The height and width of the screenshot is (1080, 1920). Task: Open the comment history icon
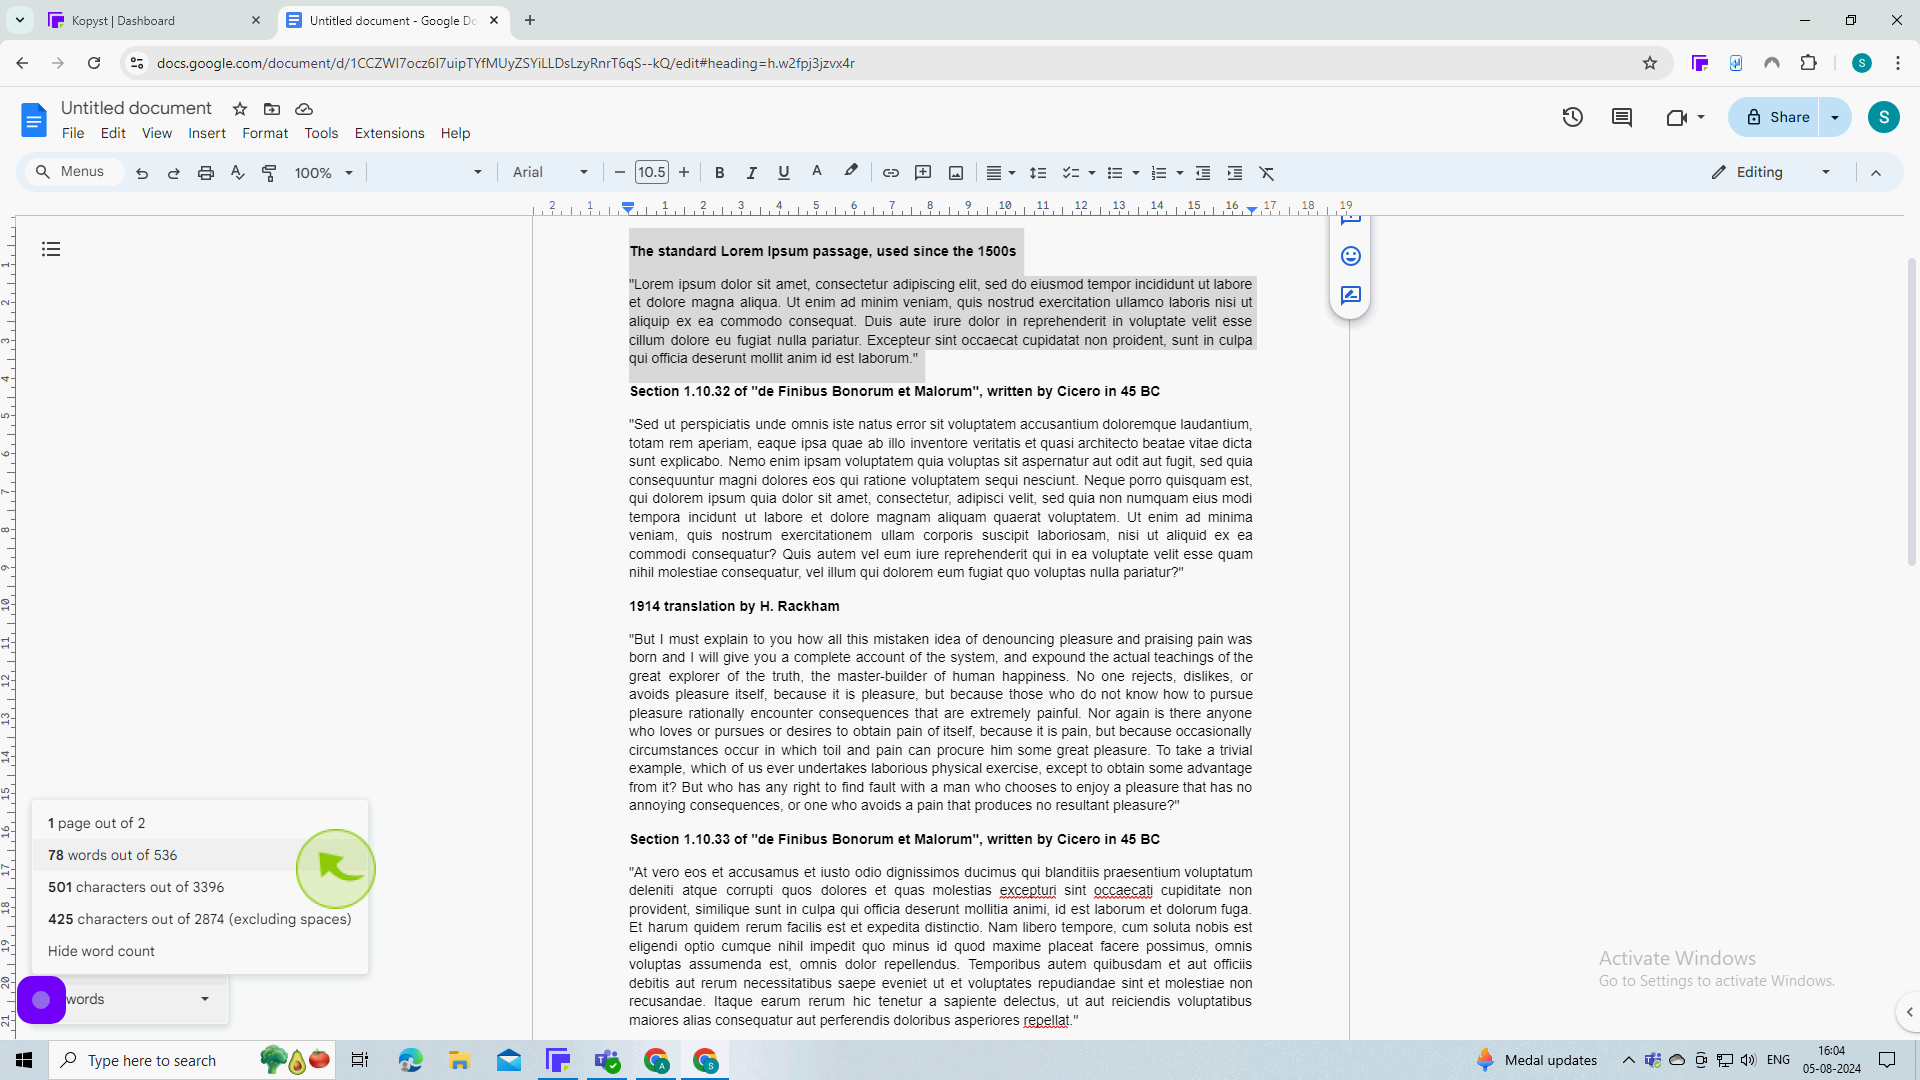pos(1622,117)
